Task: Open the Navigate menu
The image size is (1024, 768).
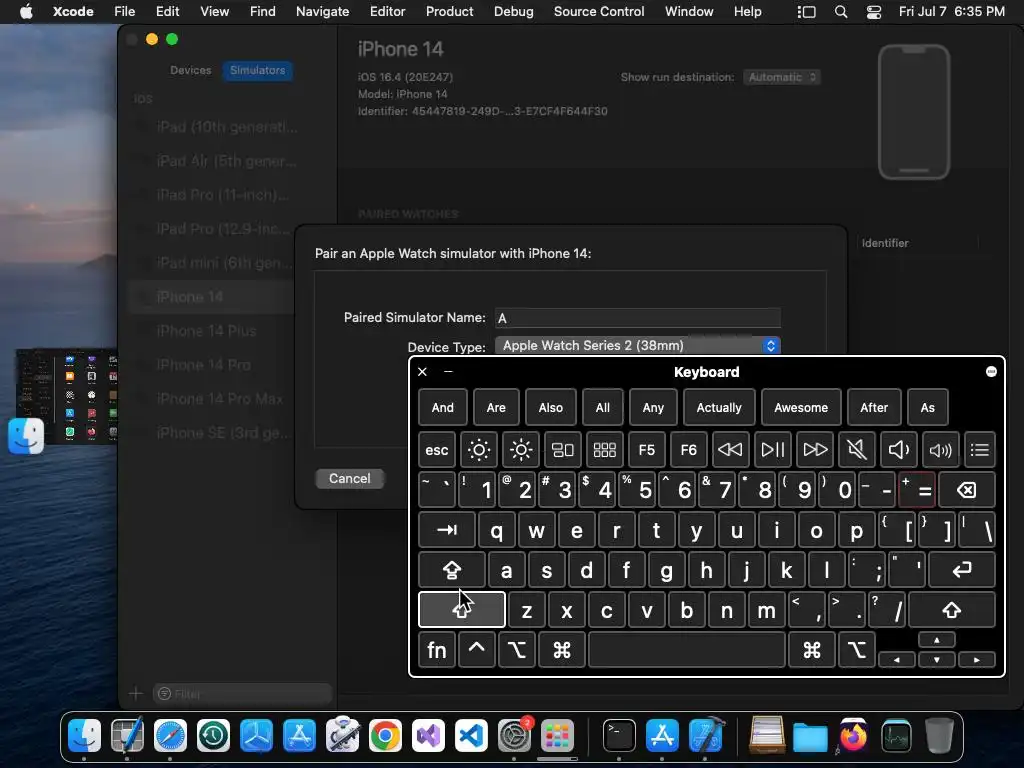Action: [323, 12]
